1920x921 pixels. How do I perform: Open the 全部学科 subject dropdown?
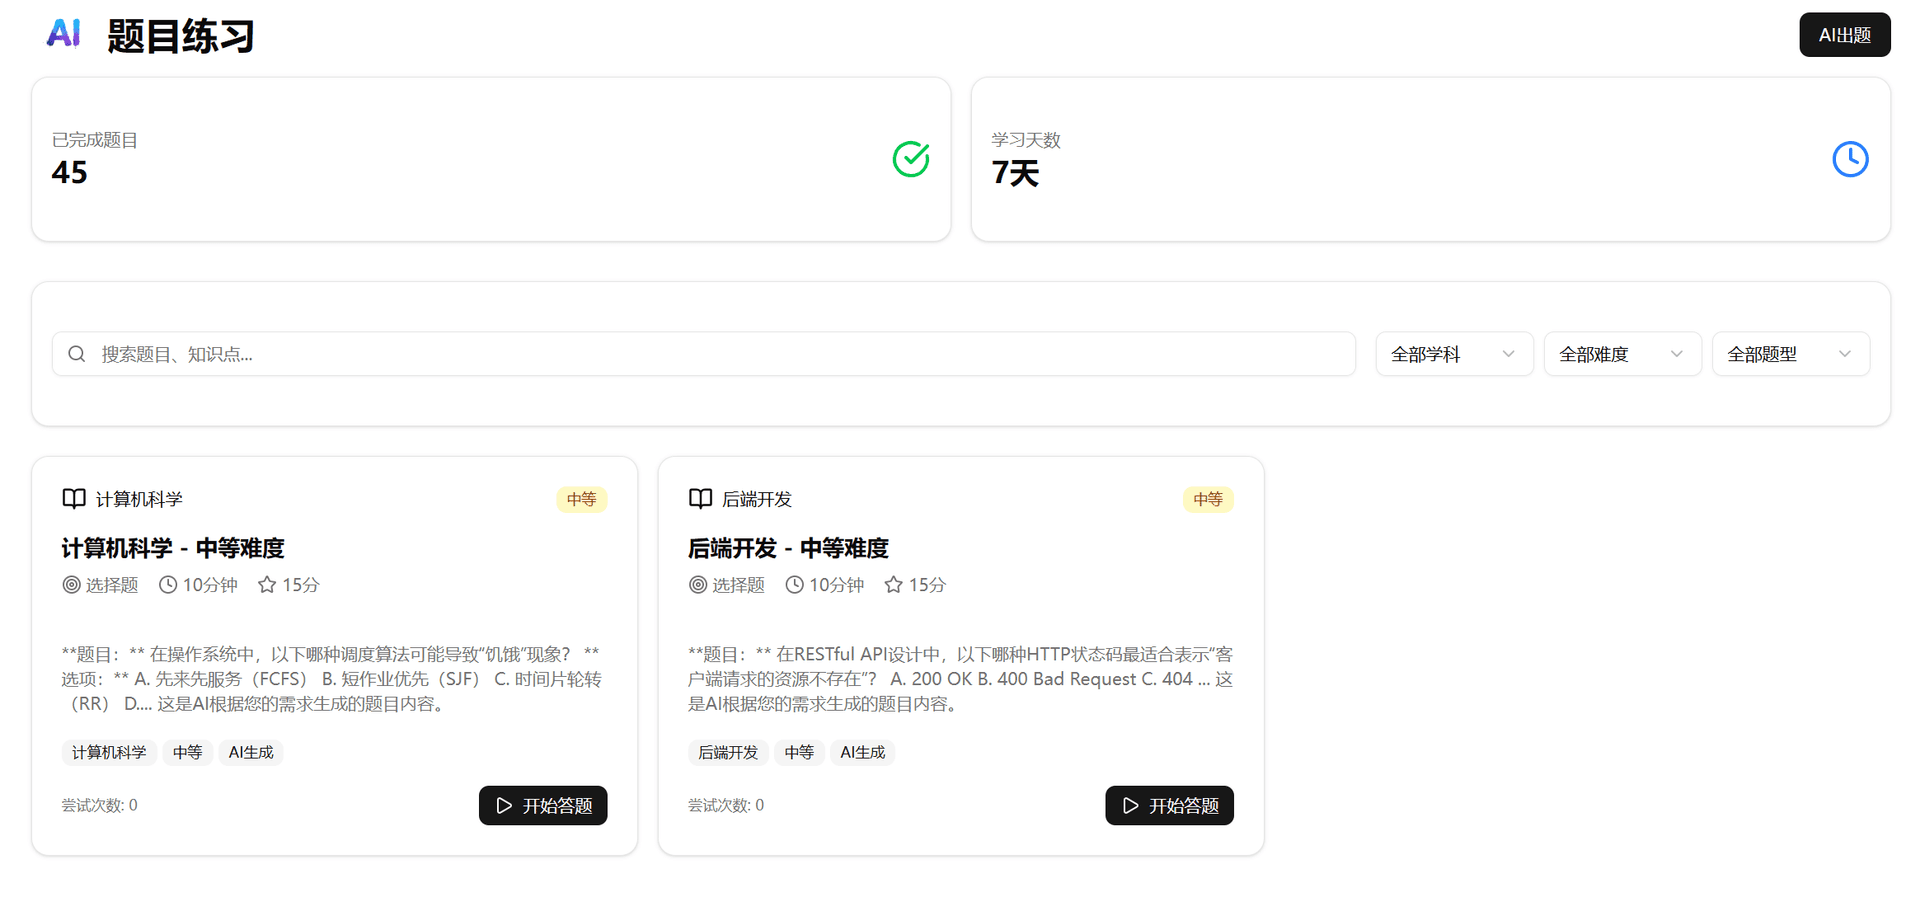(1453, 354)
